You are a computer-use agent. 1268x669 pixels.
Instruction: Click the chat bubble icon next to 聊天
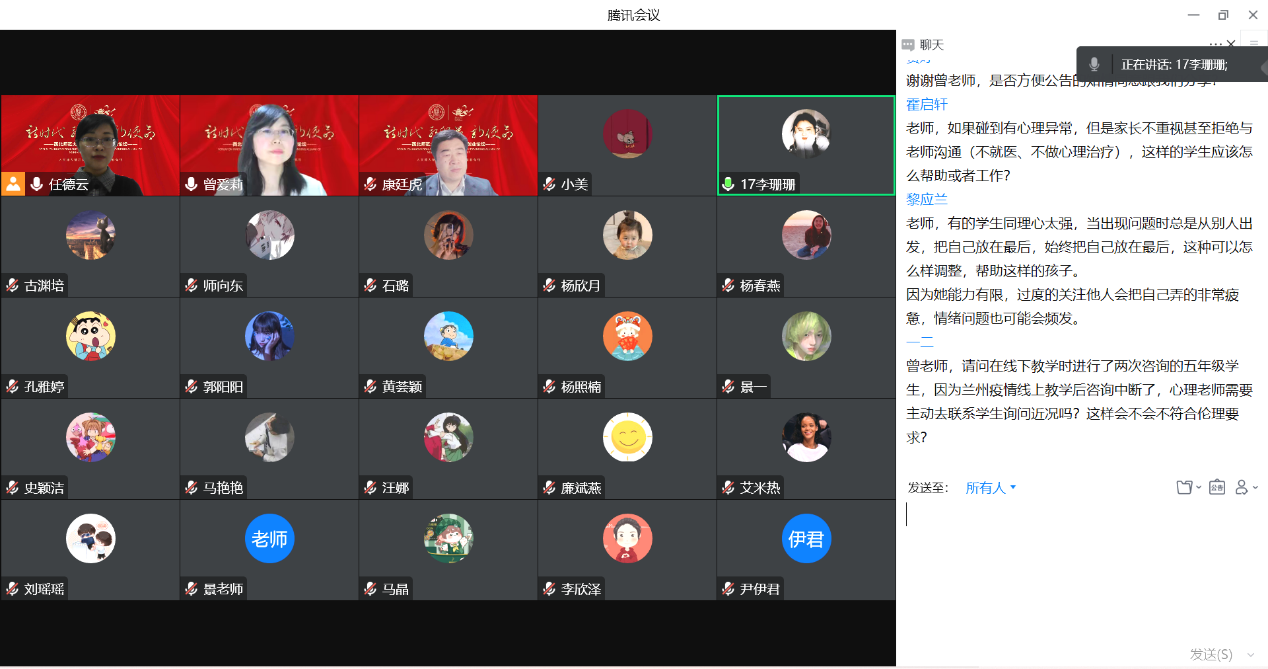coord(908,45)
